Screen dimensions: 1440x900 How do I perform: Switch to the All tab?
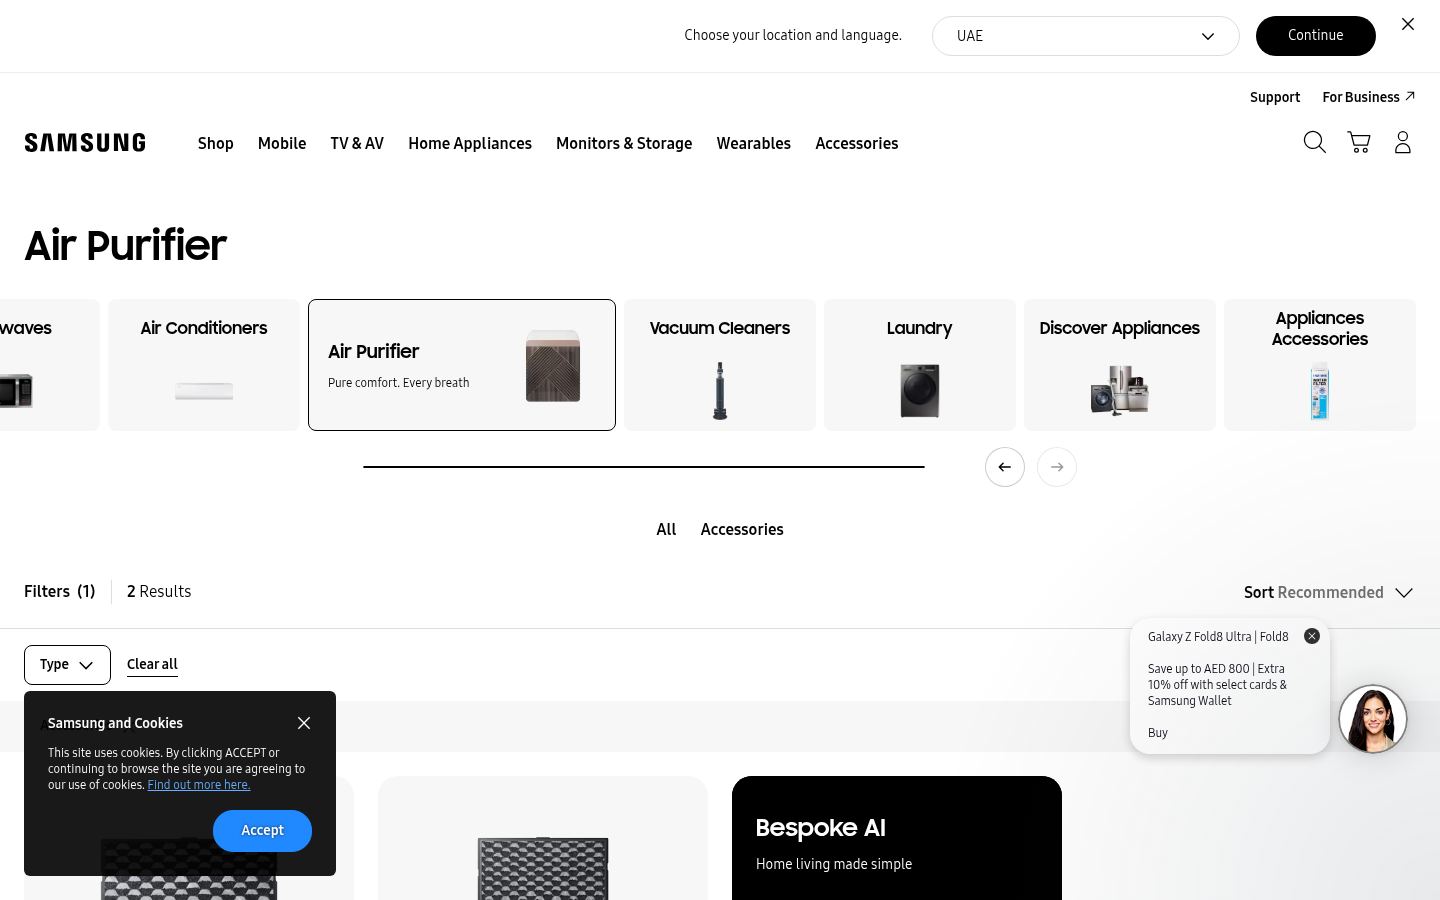tap(666, 530)
